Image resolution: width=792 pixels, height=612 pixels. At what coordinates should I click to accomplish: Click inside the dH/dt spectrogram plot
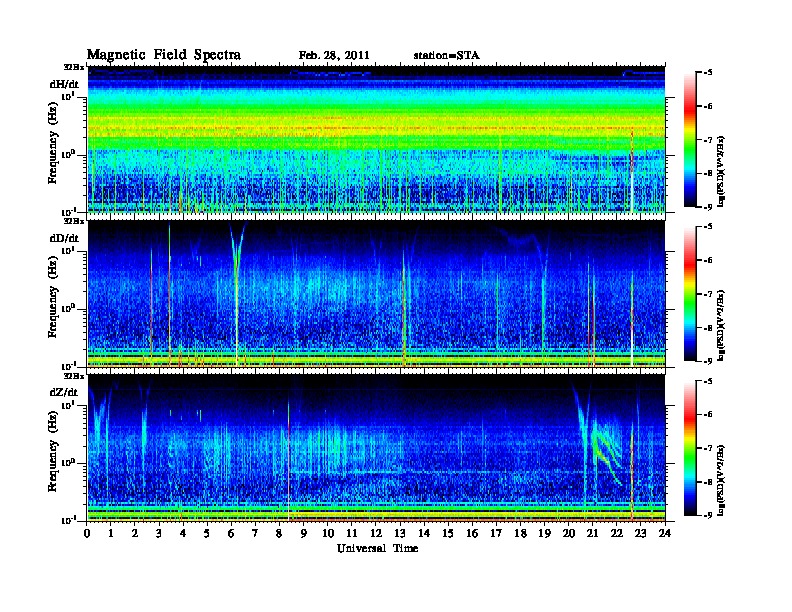click(x=376, y=139)
